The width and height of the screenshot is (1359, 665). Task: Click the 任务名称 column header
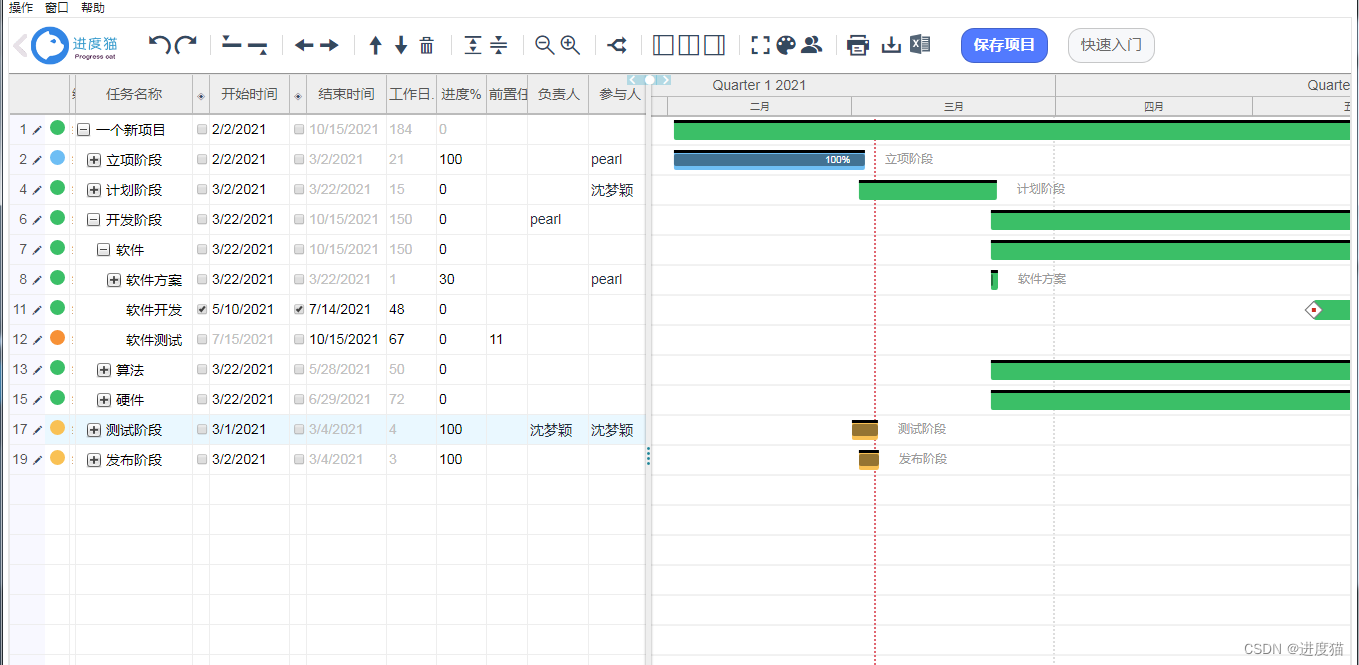pos(134,94)
